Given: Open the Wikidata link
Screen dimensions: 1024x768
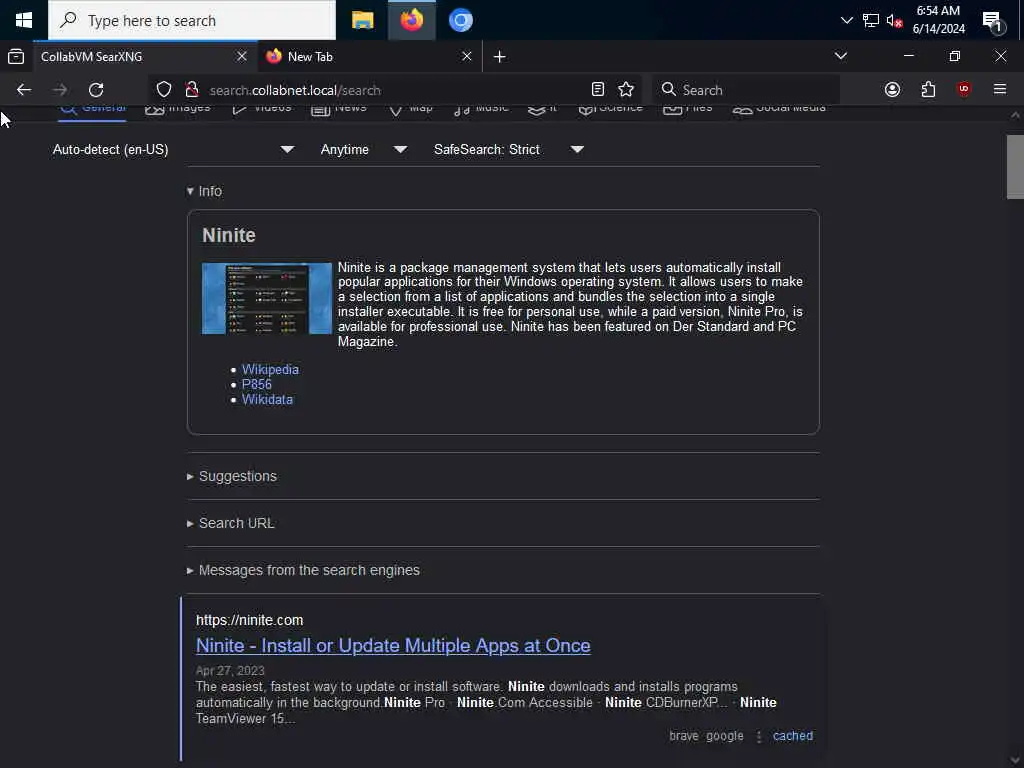Looking at the screenshot, I should pos(267,400).
